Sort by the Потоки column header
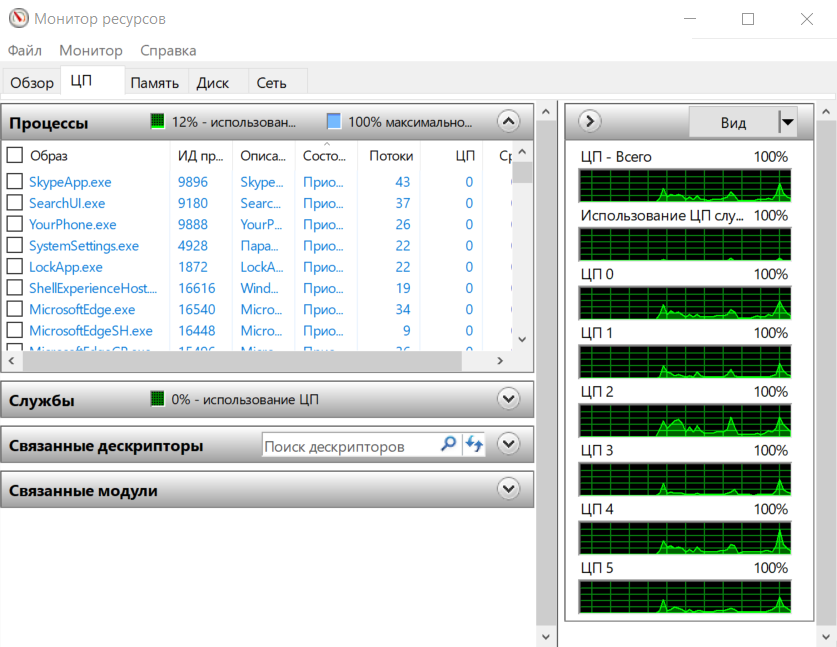This screenshot has width=837, height=647. (x=391, y=156)
